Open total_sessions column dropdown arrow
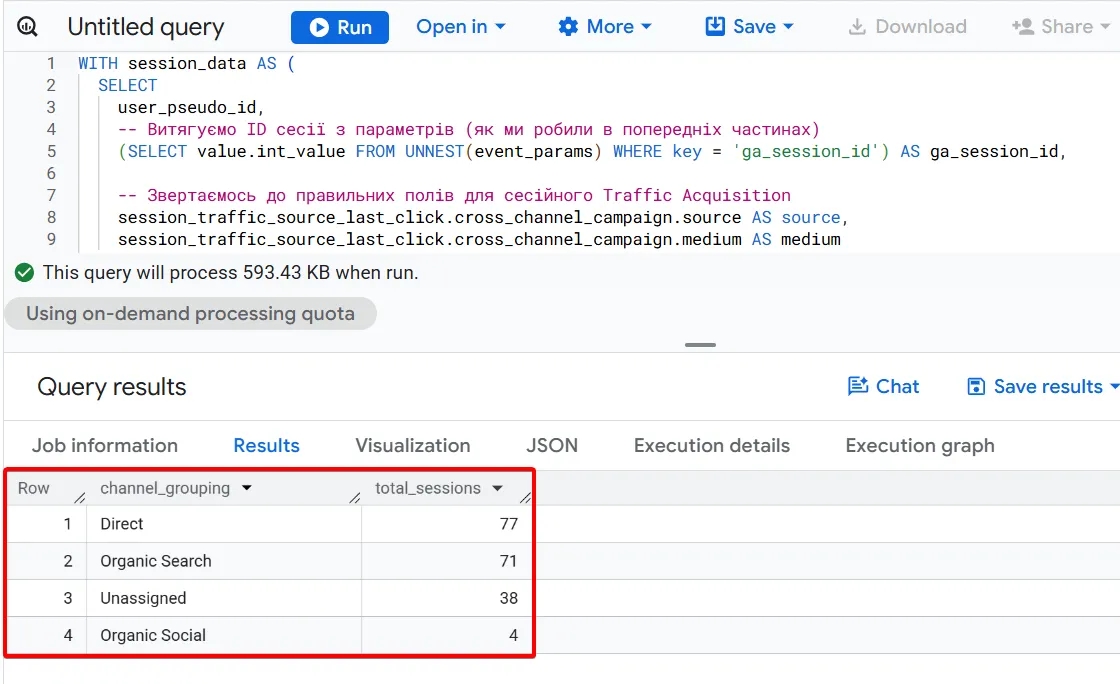This screenshot has width=1120, height=684. pos(497,488)
